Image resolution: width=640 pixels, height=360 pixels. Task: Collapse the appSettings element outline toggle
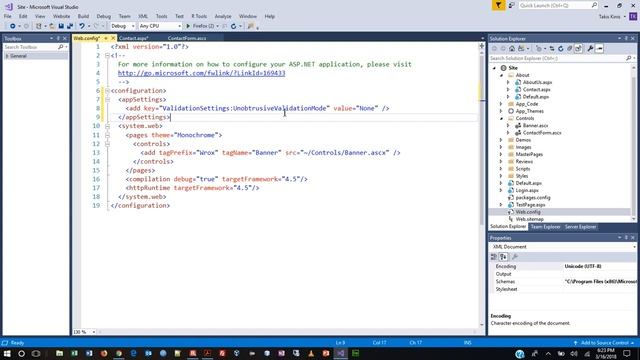pyautogui.click(x=107, y=100)
